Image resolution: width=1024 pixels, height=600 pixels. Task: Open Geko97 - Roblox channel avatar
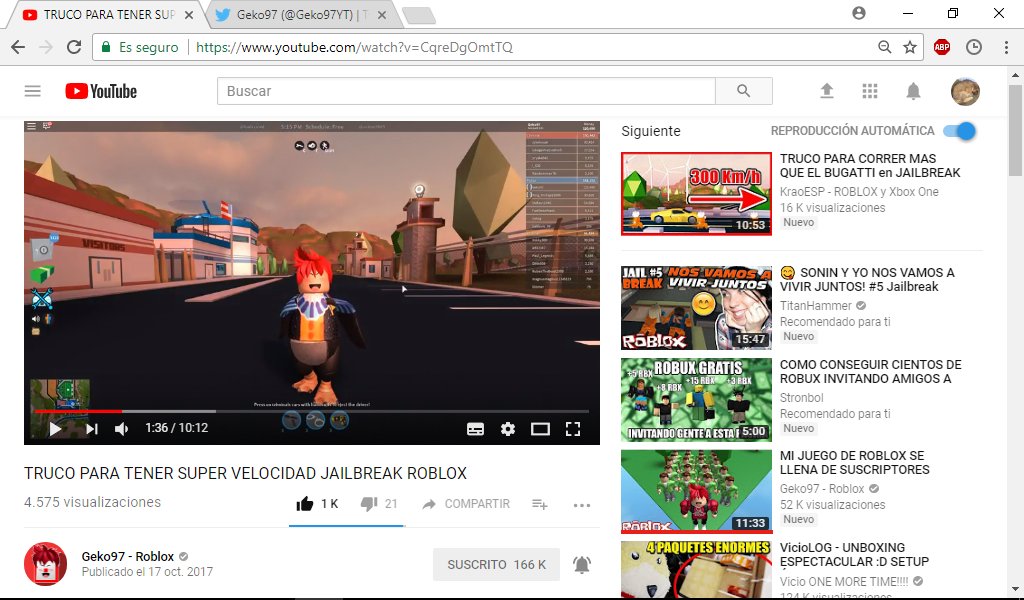[x=46, y=563]
